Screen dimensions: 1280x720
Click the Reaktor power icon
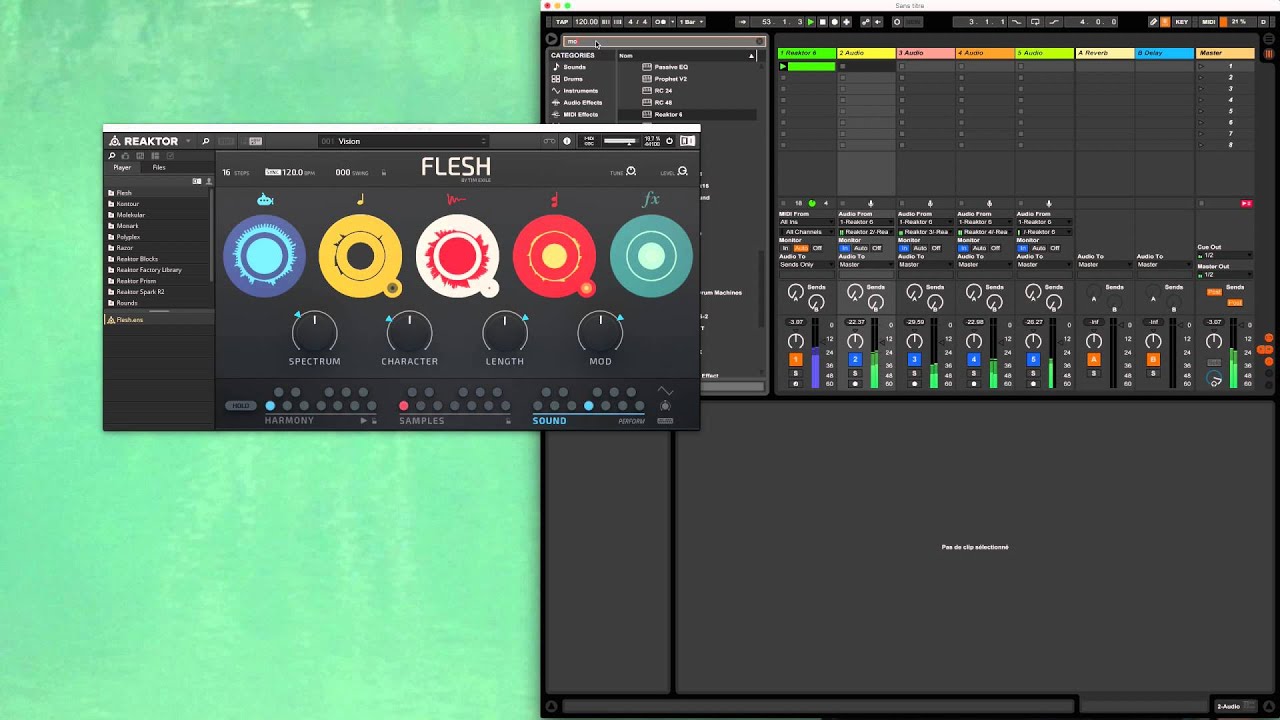tap(669, 141)
